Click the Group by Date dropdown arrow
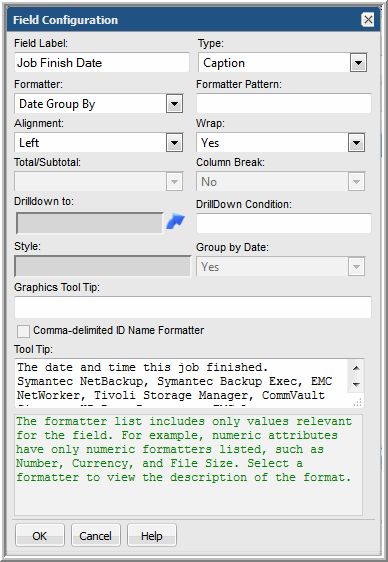The width and height of the screenshot is (388, 562). [x=356, y=267]
